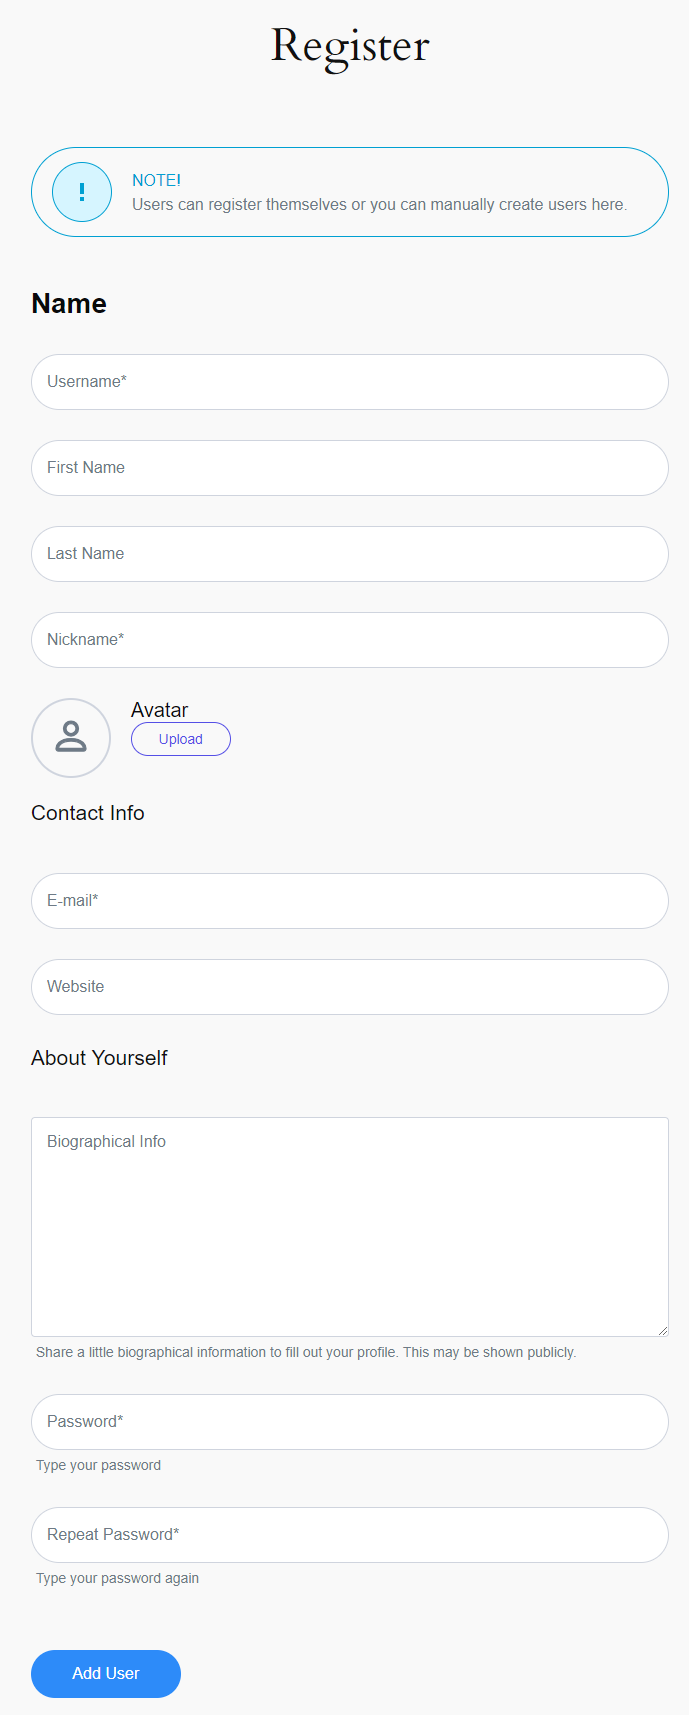
Task: Click inside the Biographical Info textarea
Action: pyautogui.click(x=350, y=1227)
